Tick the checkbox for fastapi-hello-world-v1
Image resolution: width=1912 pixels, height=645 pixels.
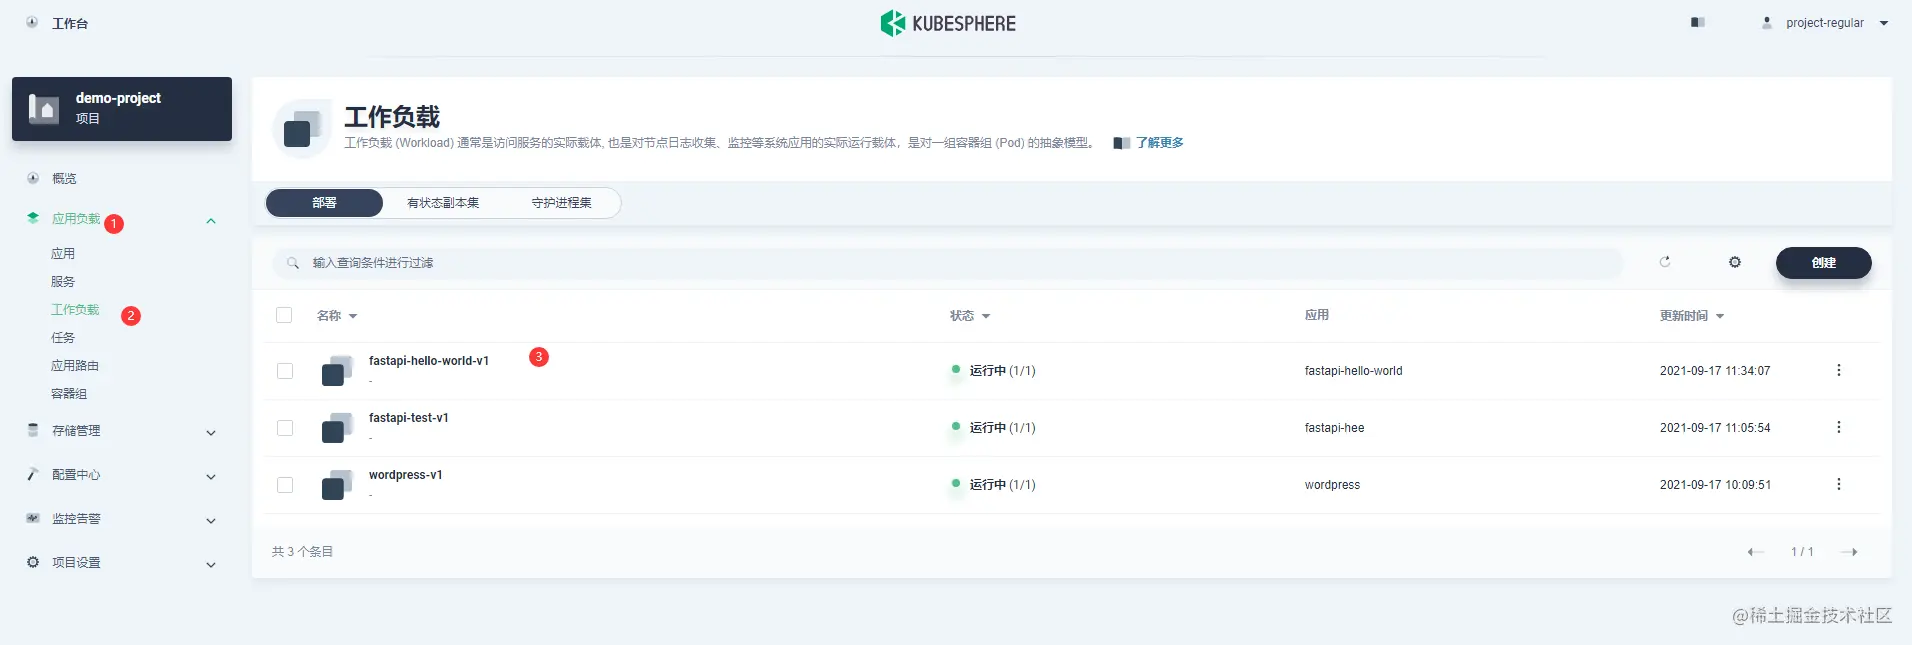[x=285, y=371]
